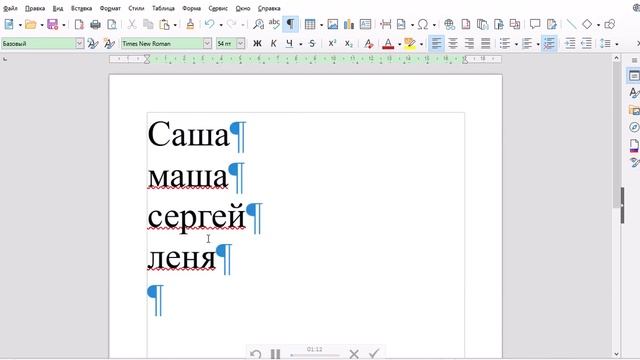Open the Сервис menu
Image resolution: width=640 pixels, height=360 pixels.
point(218,8)
